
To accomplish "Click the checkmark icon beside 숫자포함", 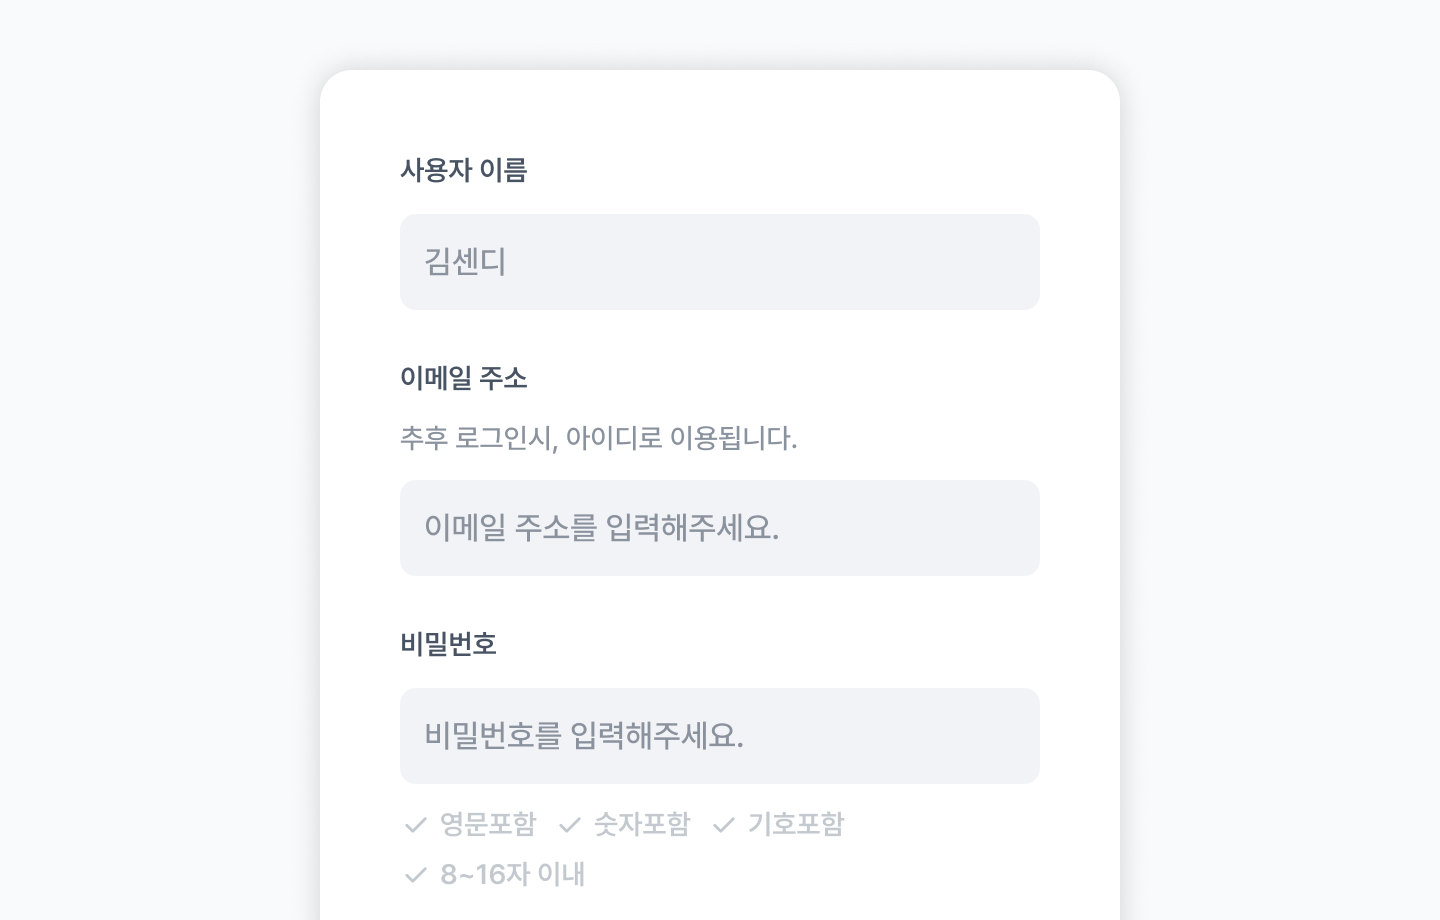I will pos(570,825).
